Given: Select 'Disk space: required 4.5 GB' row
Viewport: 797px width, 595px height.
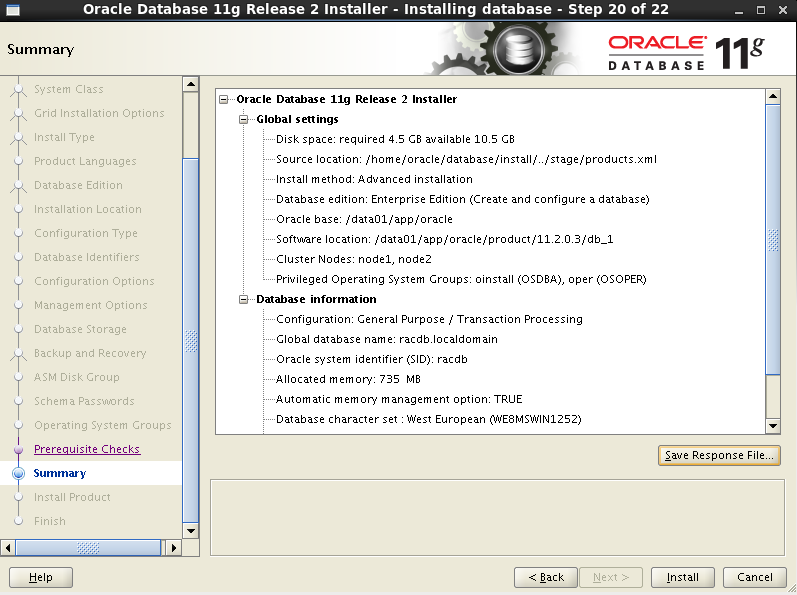Looking at the screenshot, I should click(395, 139).
